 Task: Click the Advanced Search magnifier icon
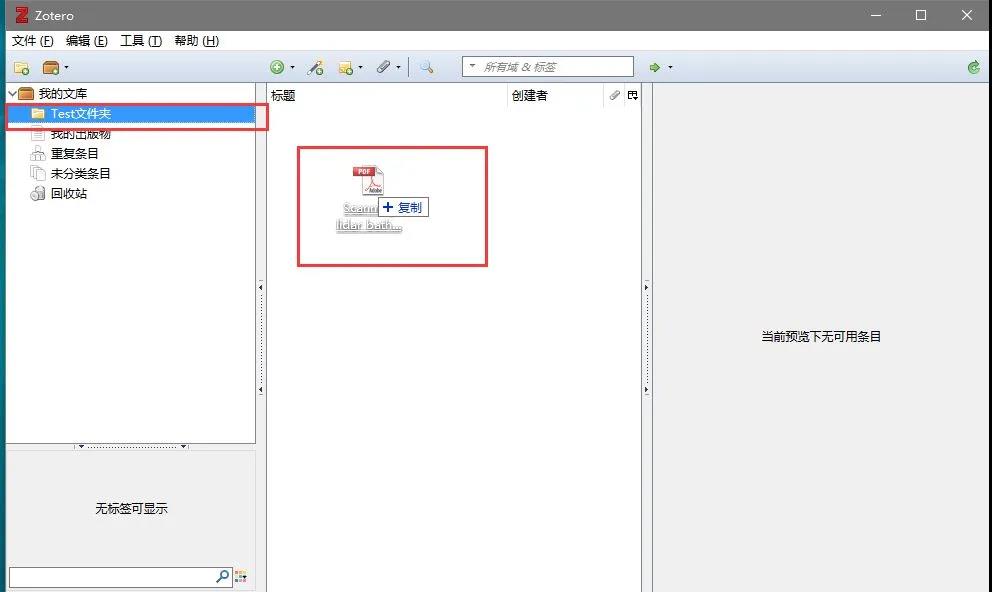(x=426, y=67)
